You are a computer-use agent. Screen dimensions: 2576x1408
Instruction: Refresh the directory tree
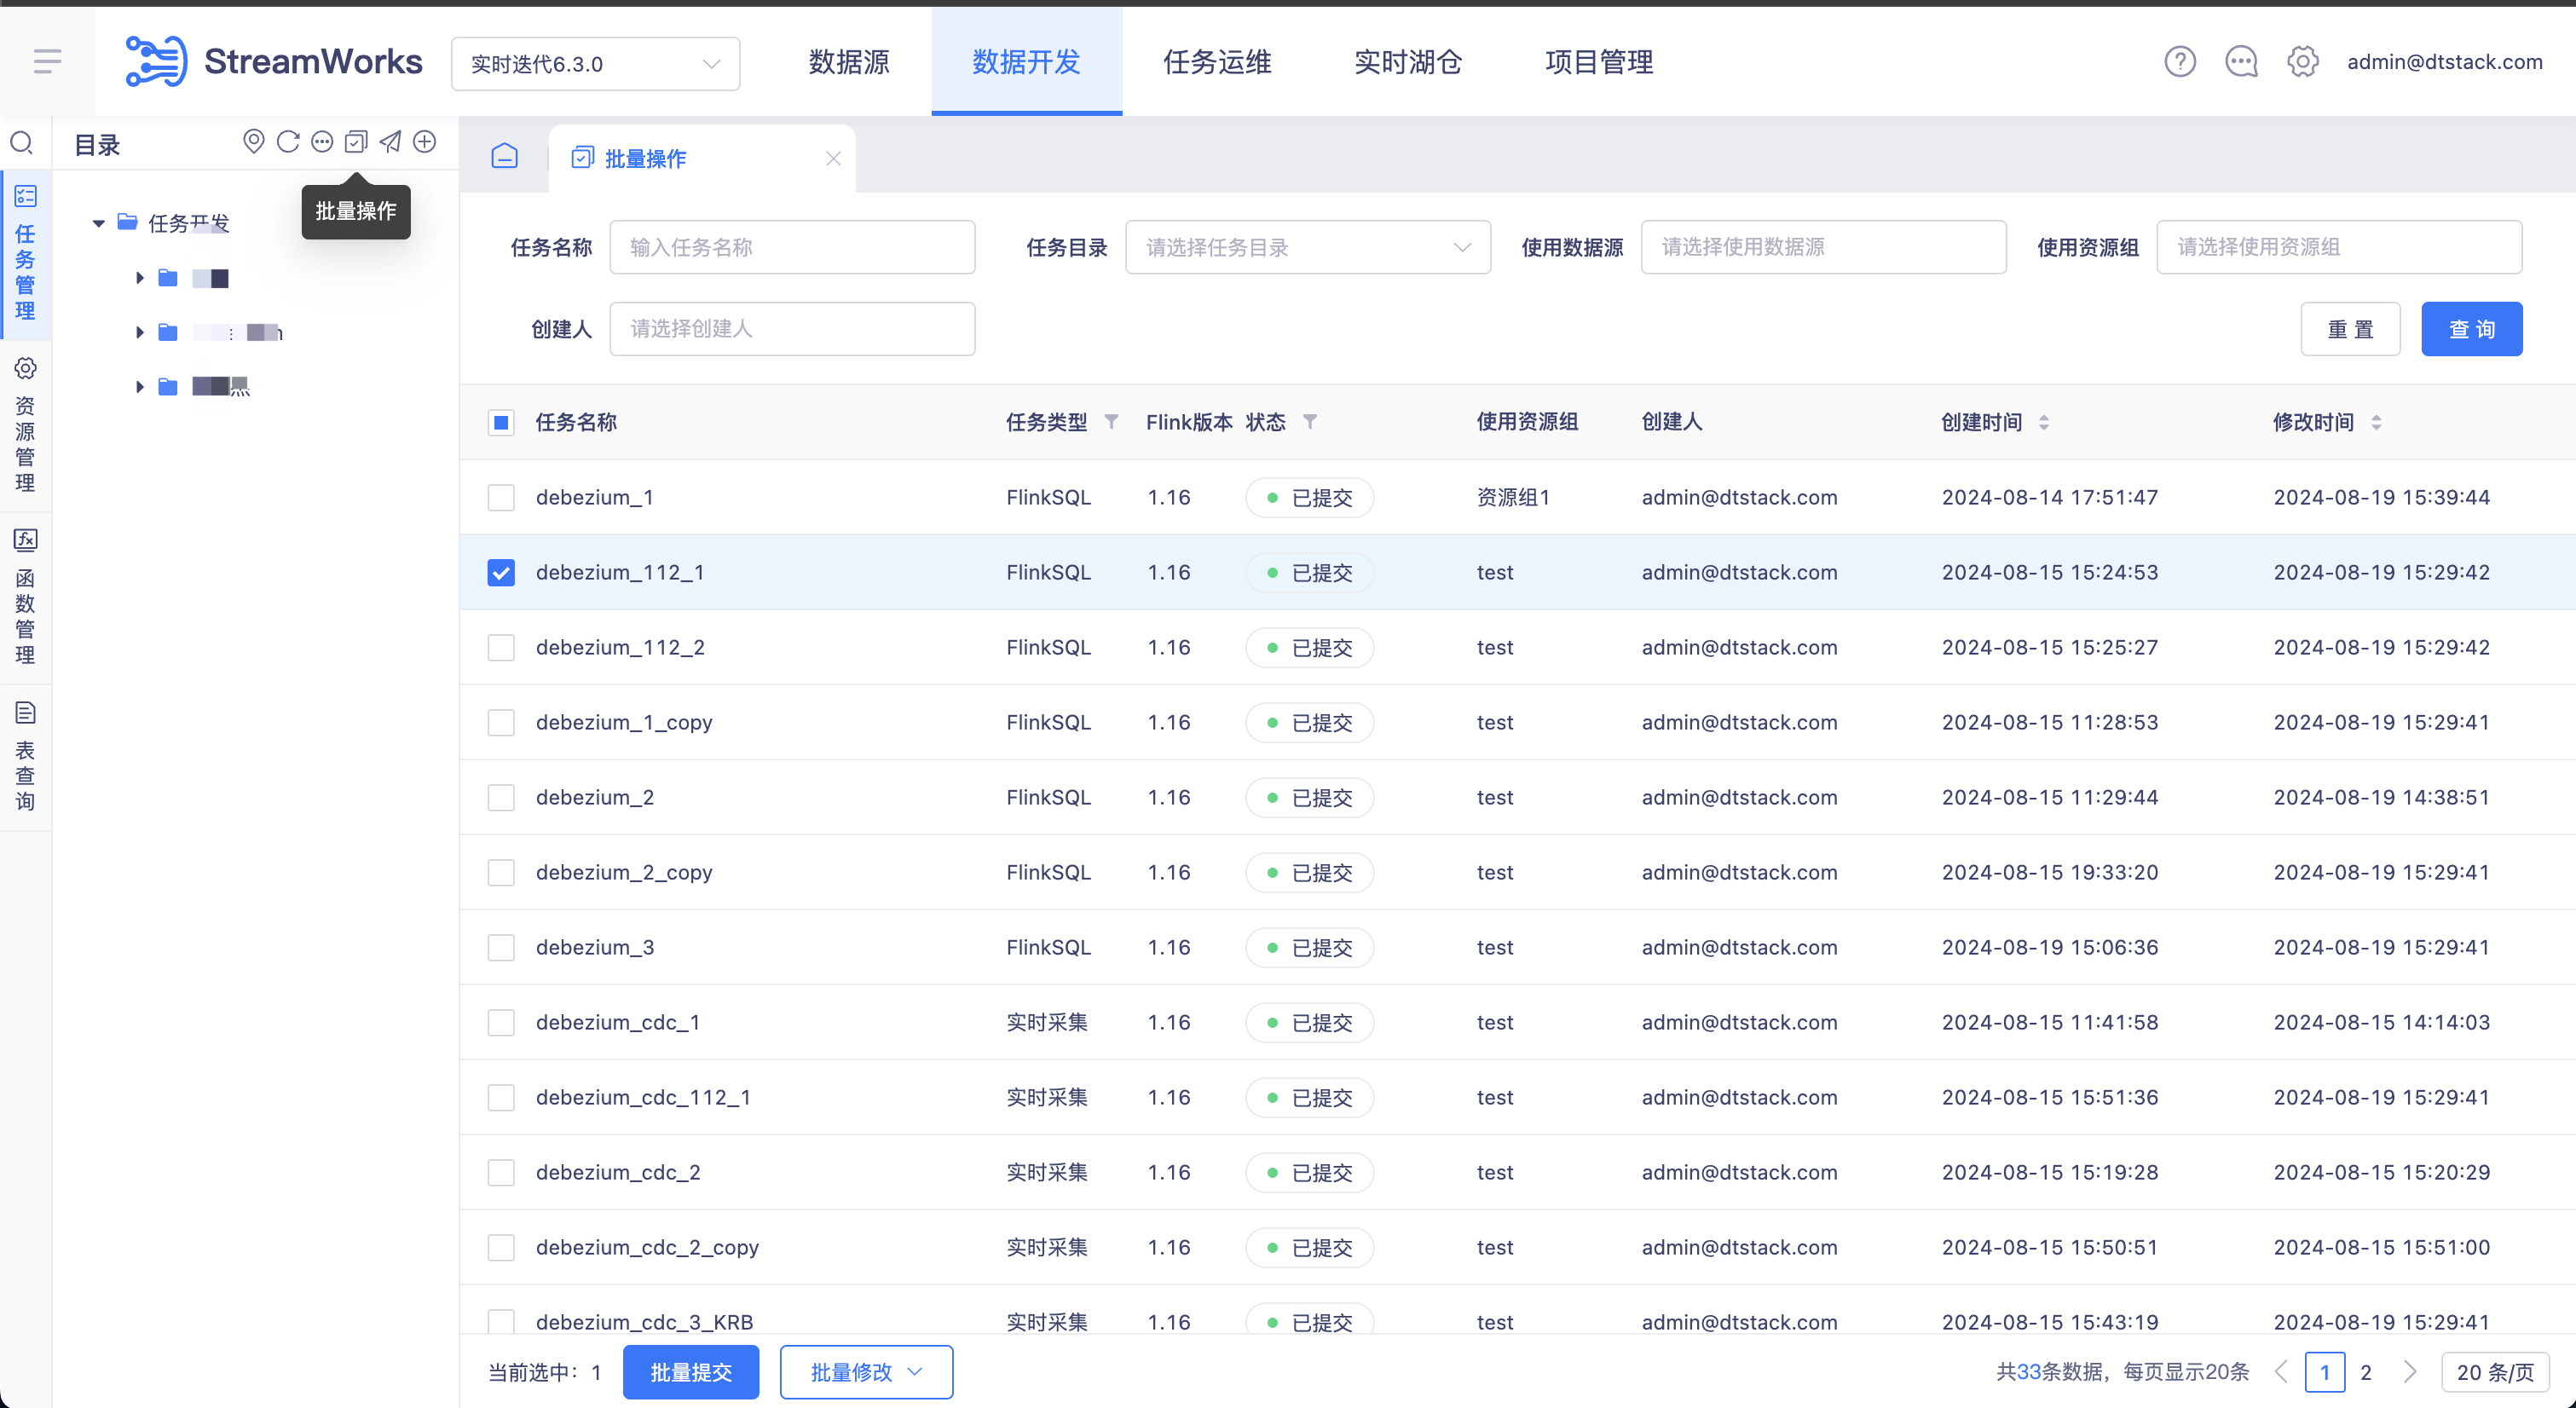[288, 142]
